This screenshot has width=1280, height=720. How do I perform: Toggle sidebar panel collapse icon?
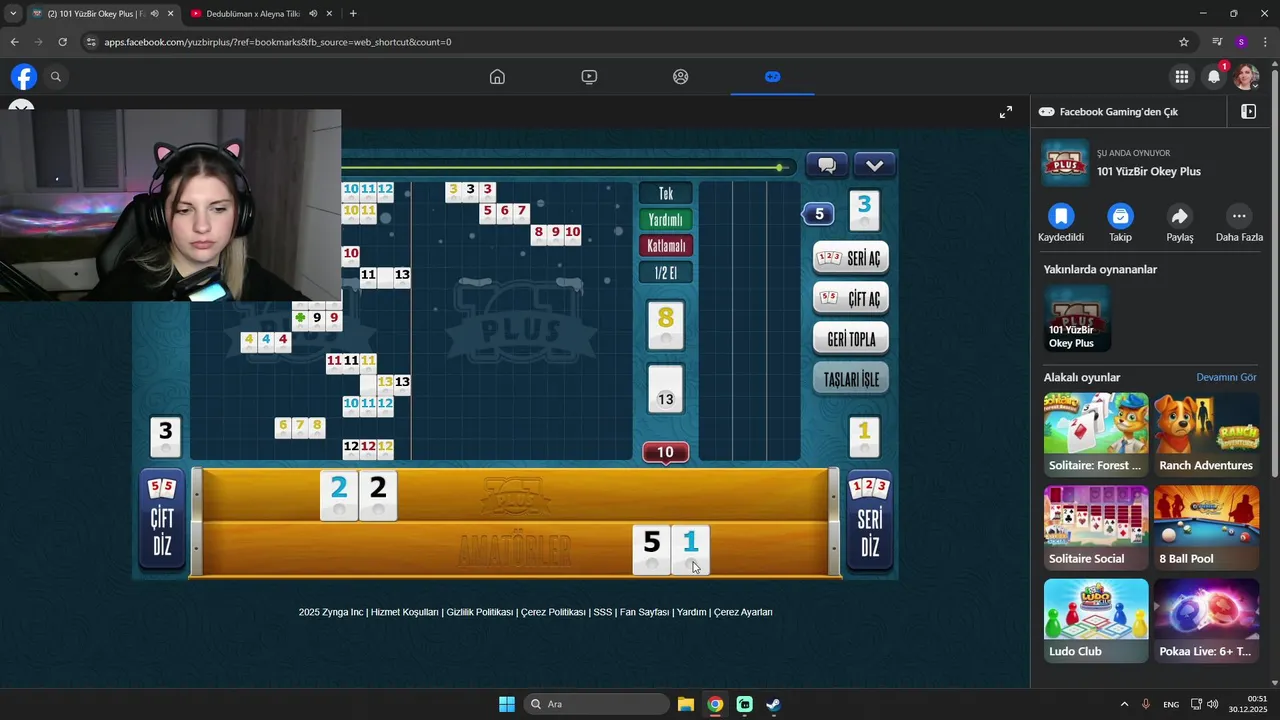(1248, 112)
